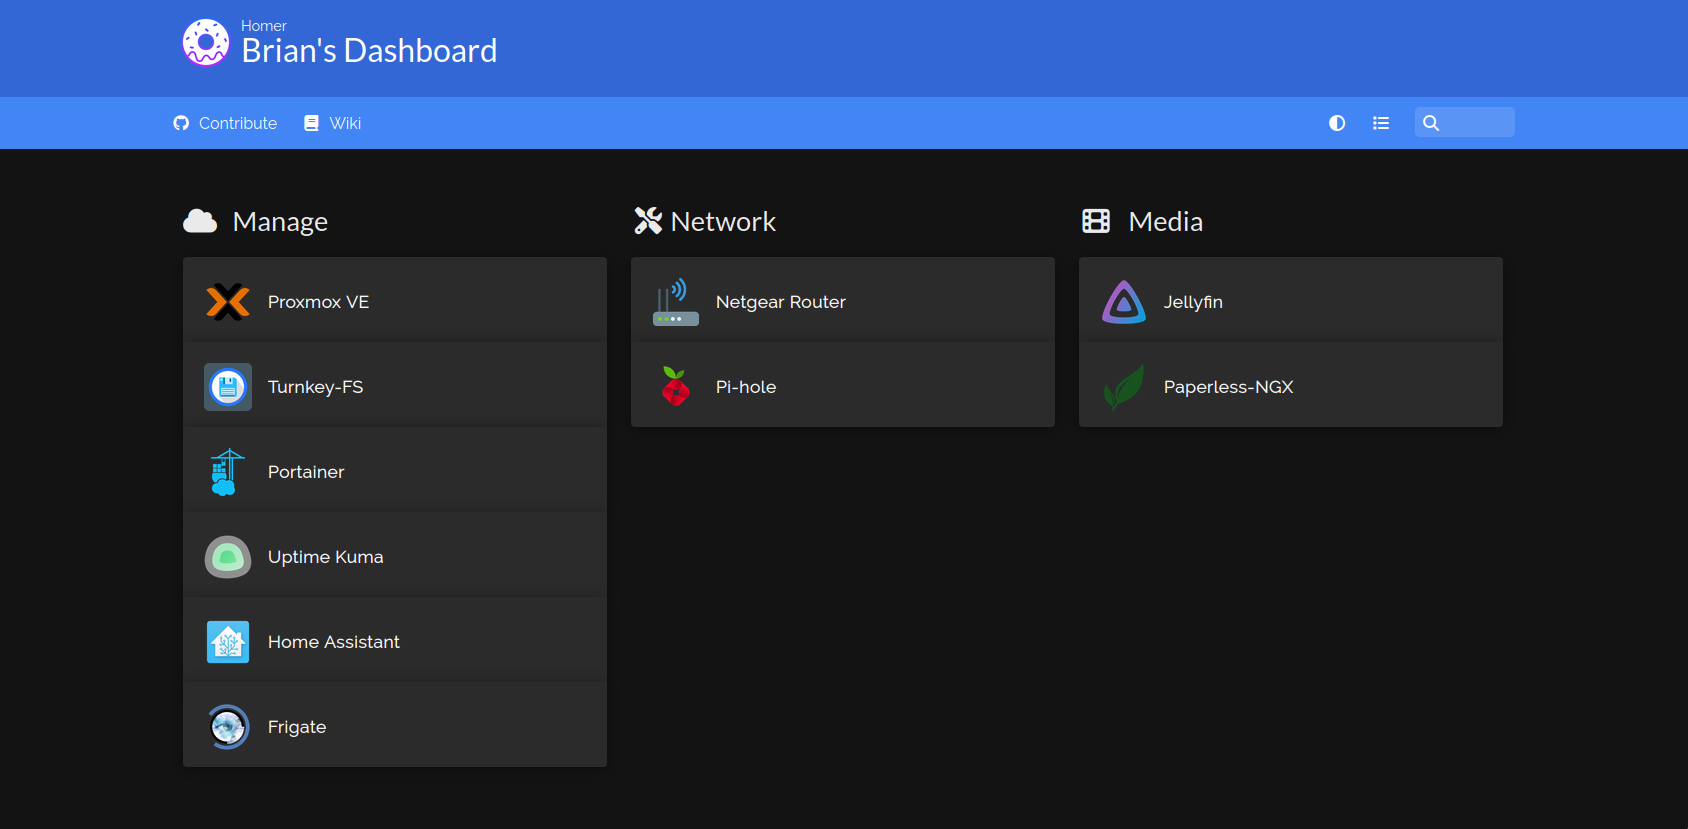Click the Uptime Kuma green icon
This screenshot has height=829, width=1688.
228,557
